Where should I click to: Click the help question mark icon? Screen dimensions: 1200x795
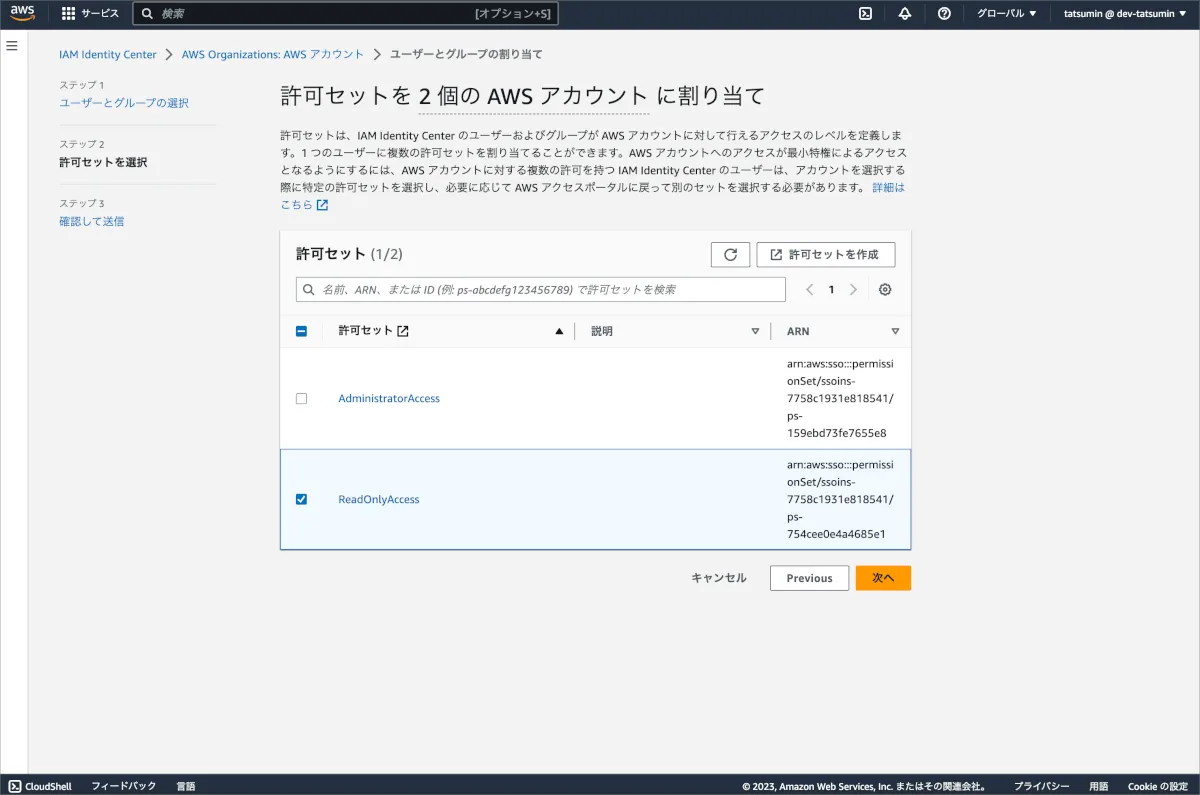(944, 14)
